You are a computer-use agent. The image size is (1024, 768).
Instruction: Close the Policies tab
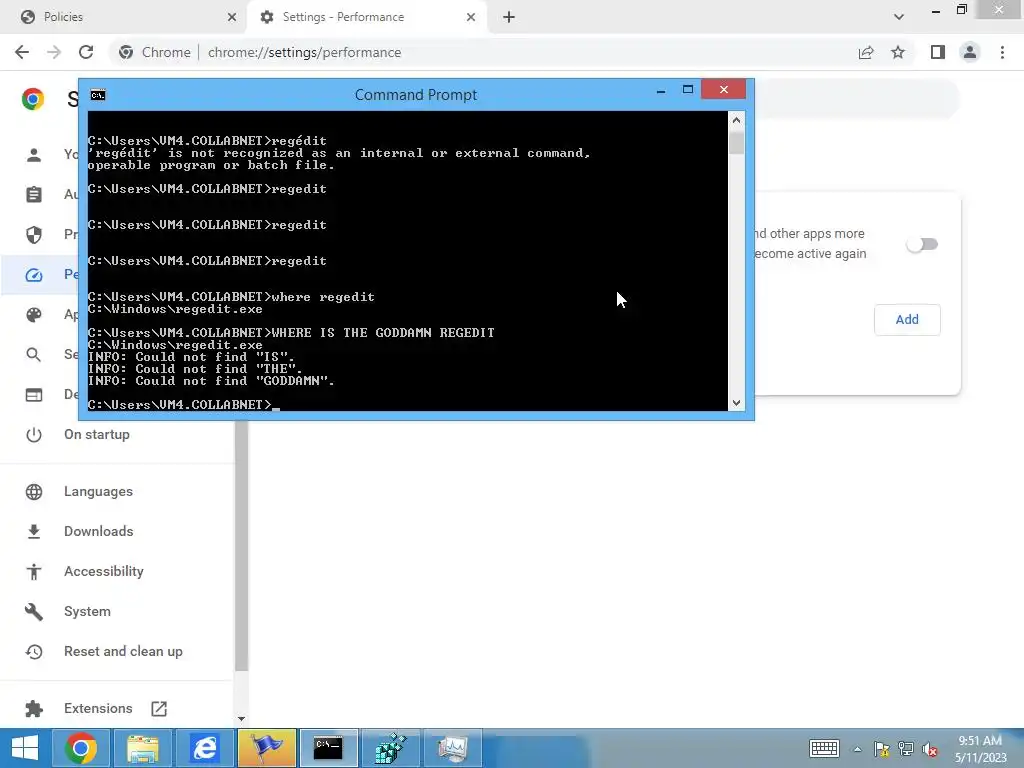click(x=232, y=17)
